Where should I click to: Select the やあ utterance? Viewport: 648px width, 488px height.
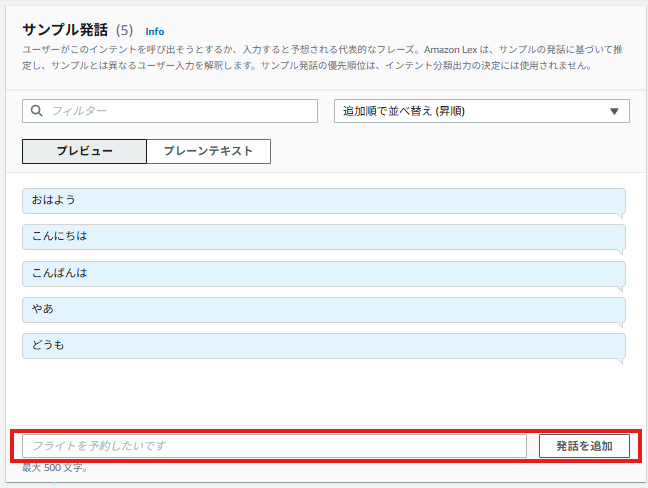pos(324,310)
